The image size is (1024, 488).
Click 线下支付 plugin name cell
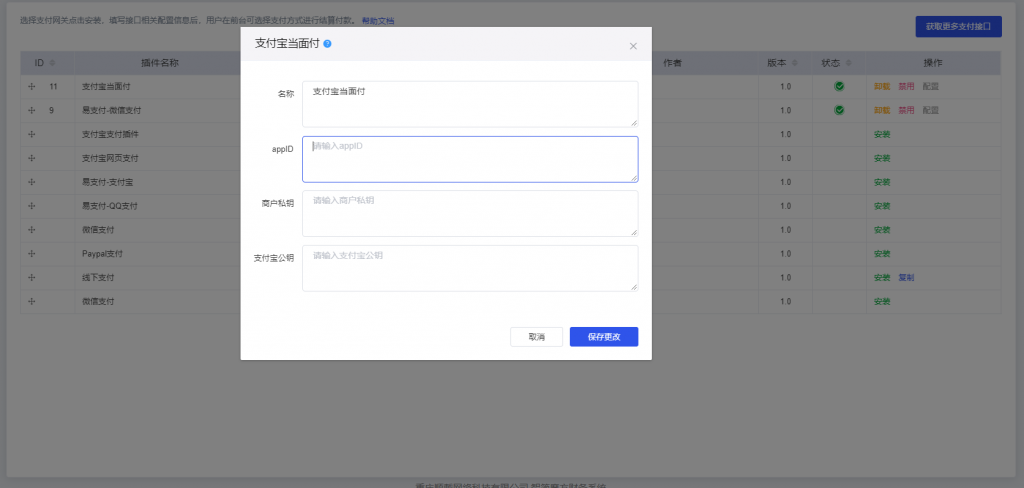[98, 278]
